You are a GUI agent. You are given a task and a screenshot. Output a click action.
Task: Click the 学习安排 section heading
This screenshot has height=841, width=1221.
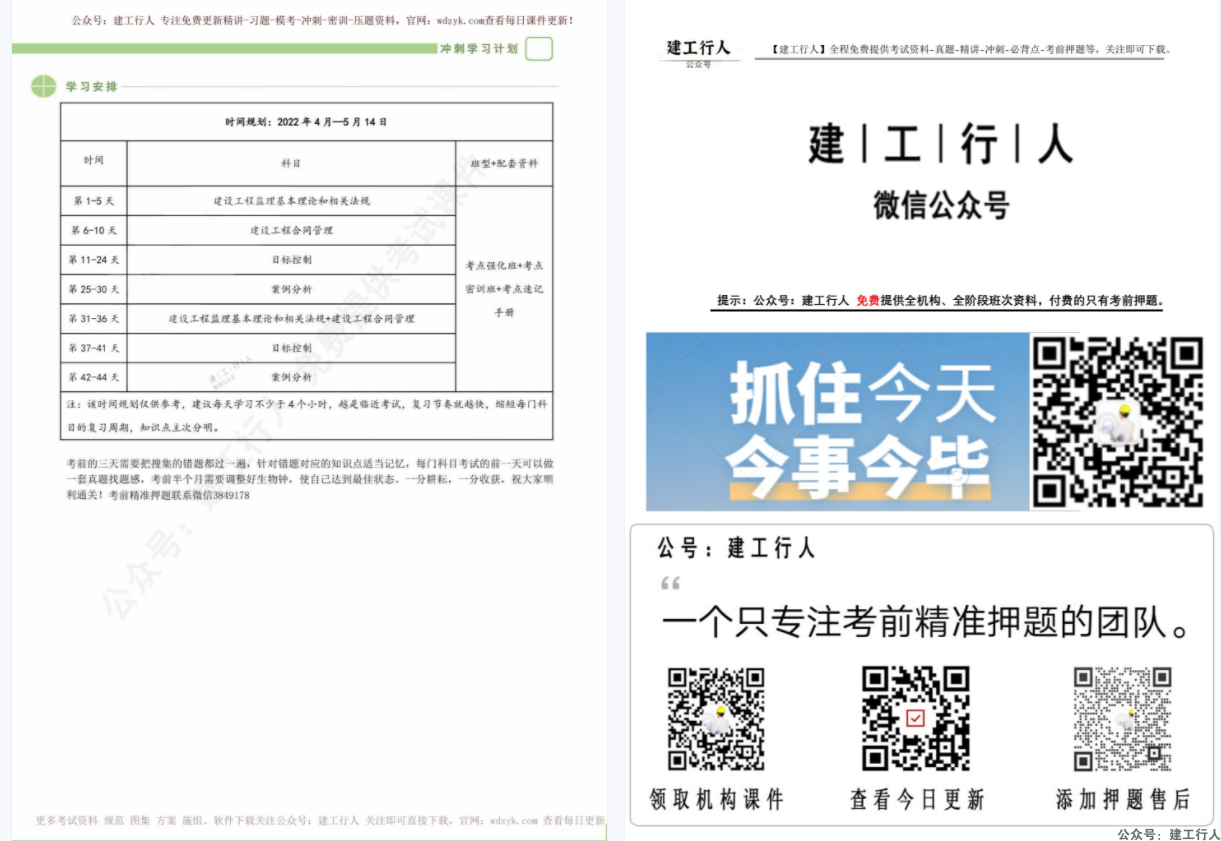click(x=92, y=87)
